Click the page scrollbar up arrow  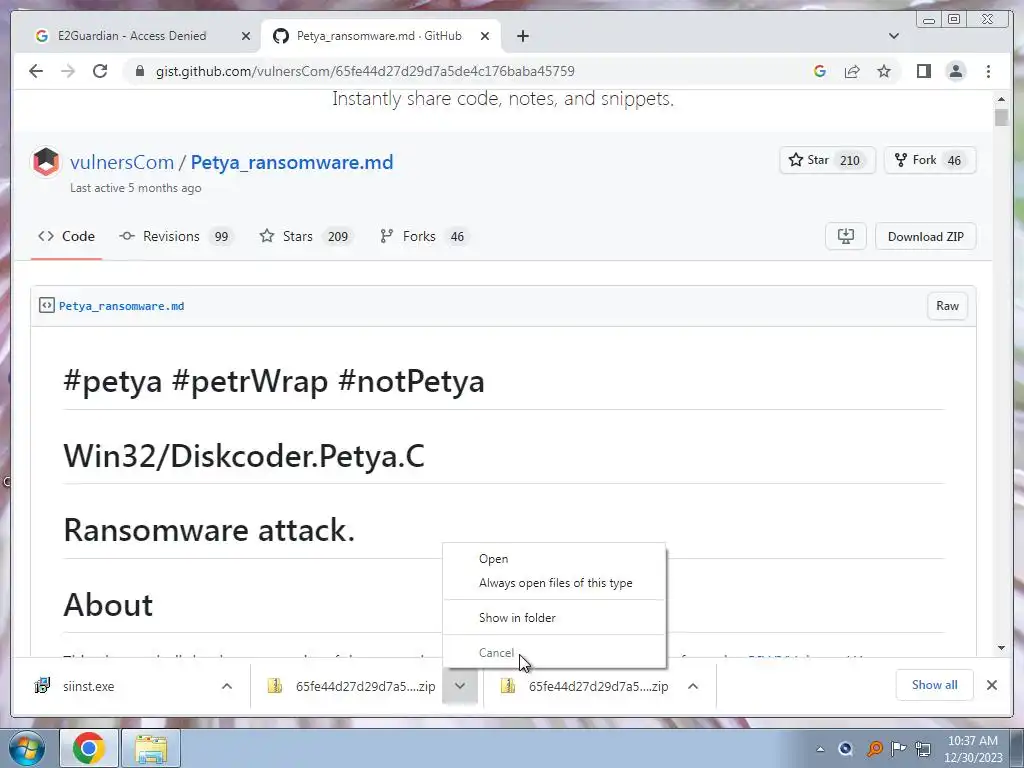[1001, 99]
